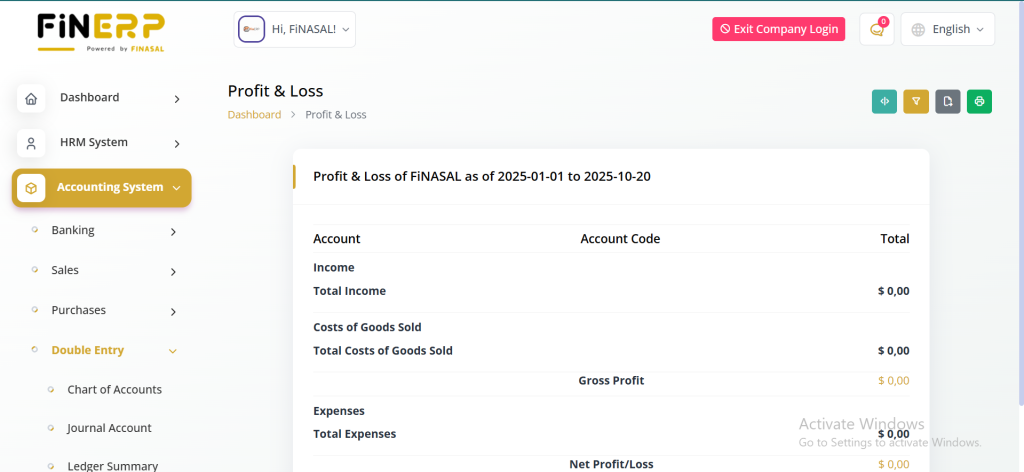Open Chart of Accounts page
Screen dimensions: 1024x472
point(114,390)
